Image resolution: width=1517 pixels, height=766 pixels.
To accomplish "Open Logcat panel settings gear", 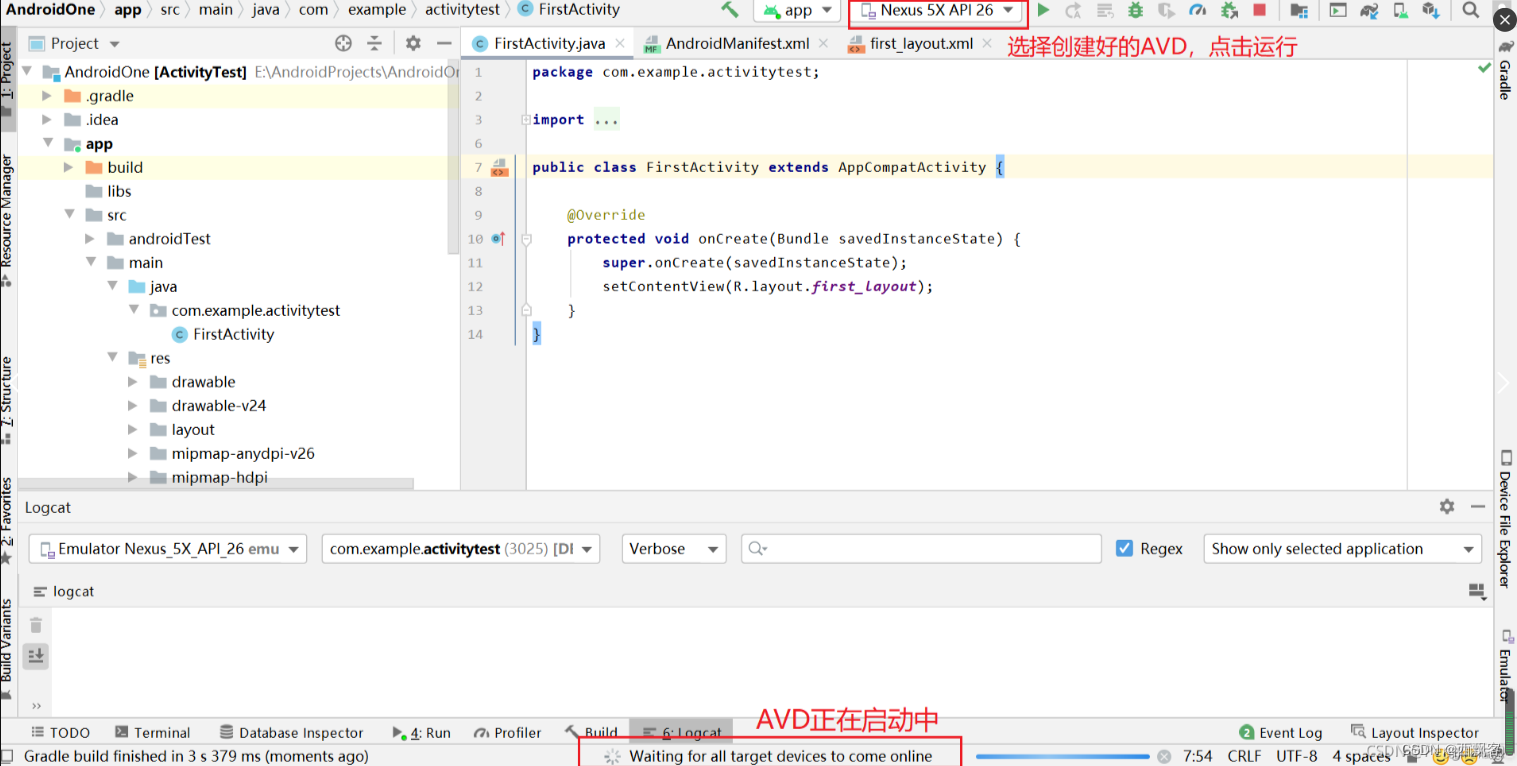I will [x=1447, y=507].
